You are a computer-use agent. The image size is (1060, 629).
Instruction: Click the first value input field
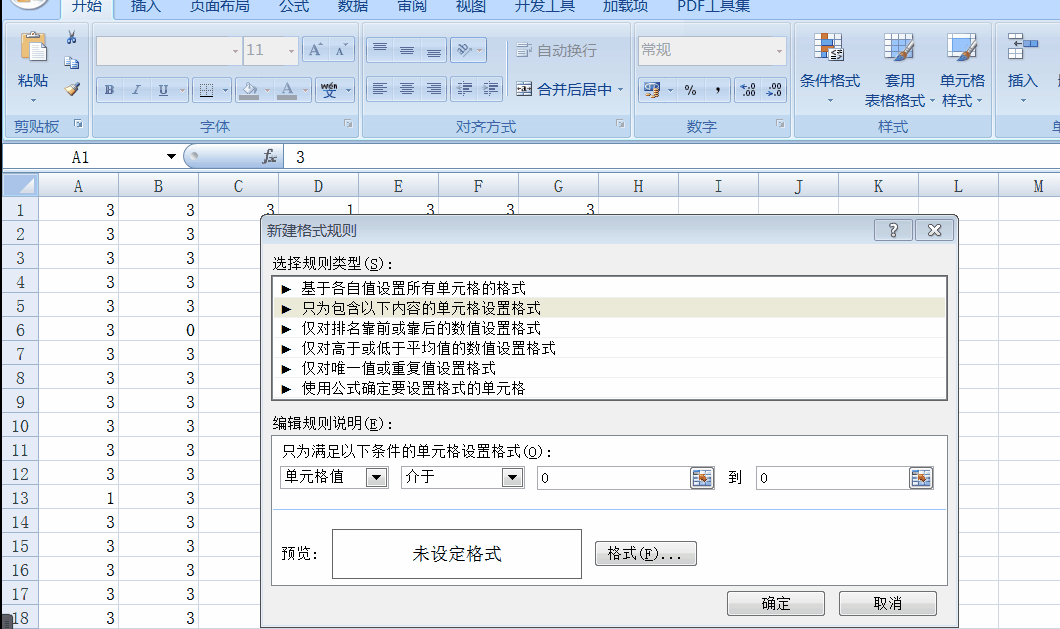click(613, 478)
